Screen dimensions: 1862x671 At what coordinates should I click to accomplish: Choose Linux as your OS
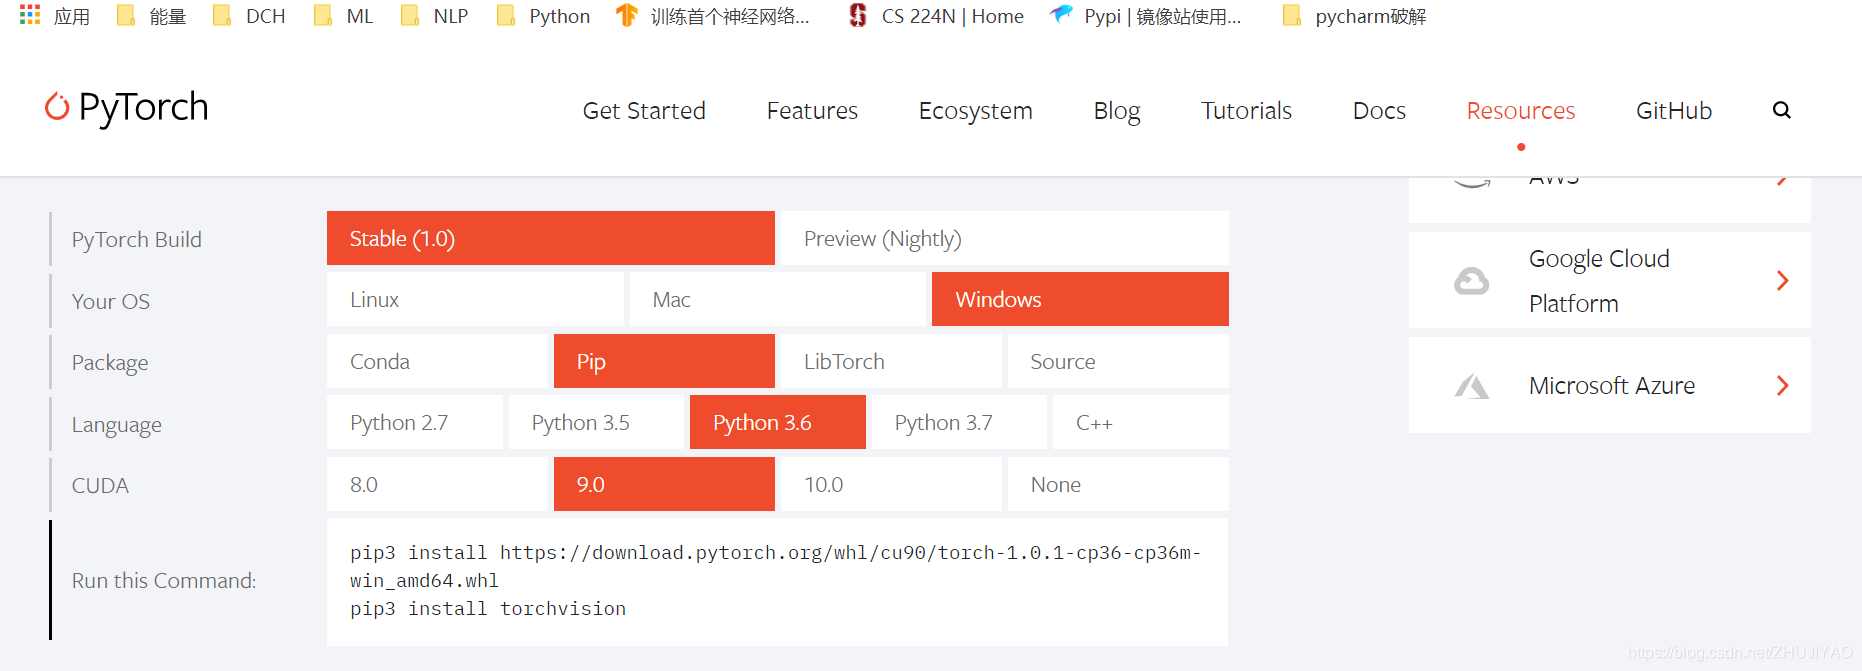475,299
